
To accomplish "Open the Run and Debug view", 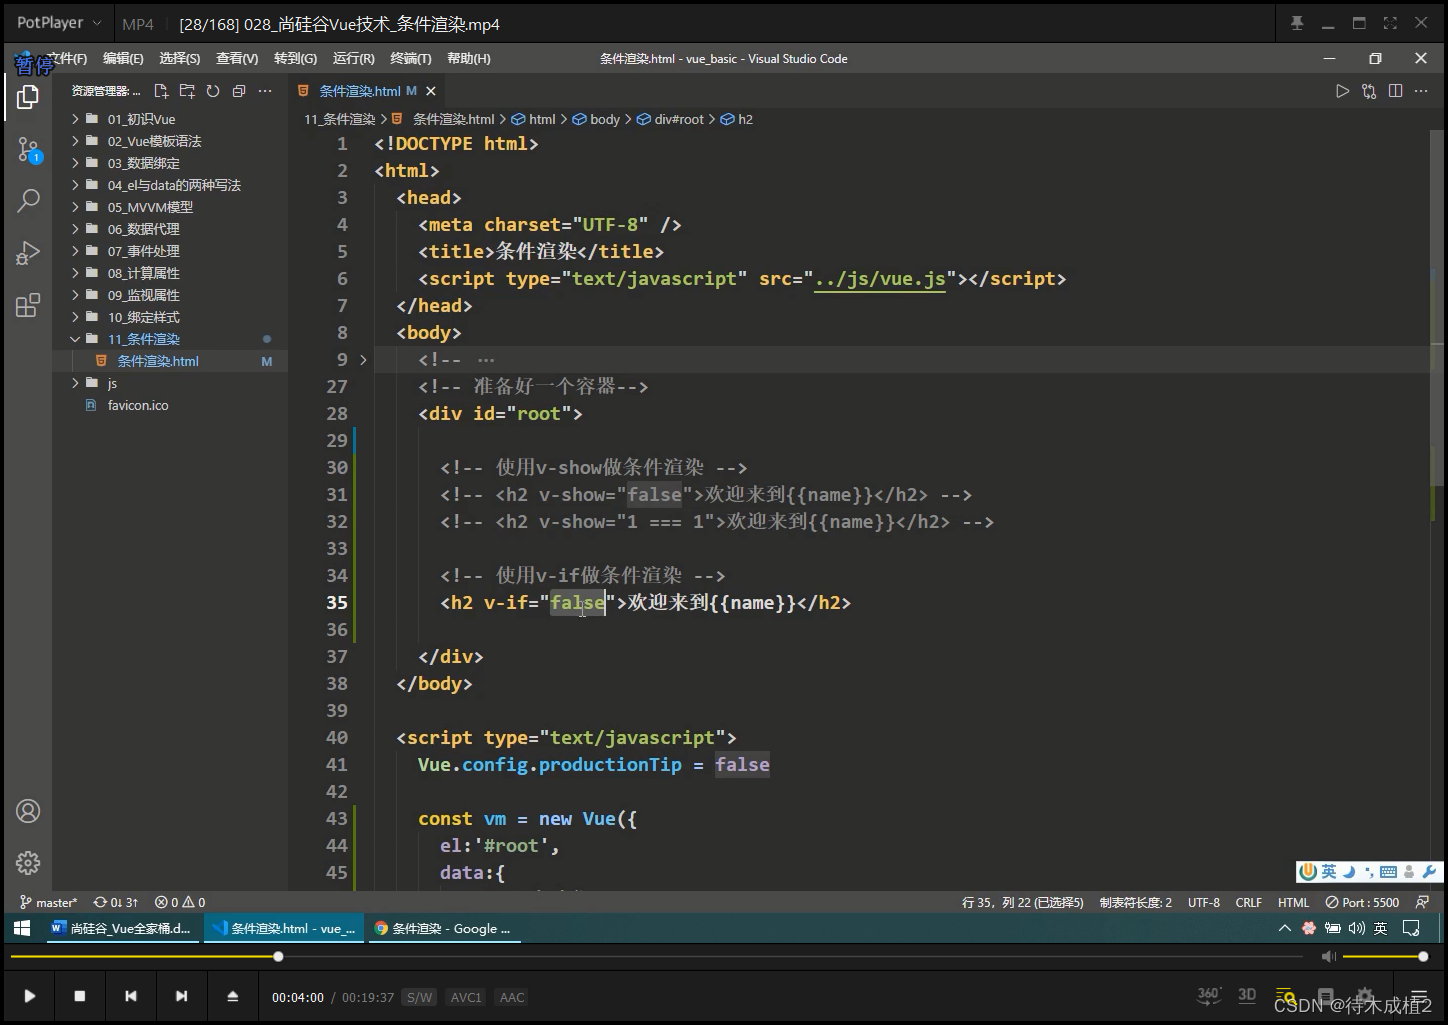I will pos(28,253).
